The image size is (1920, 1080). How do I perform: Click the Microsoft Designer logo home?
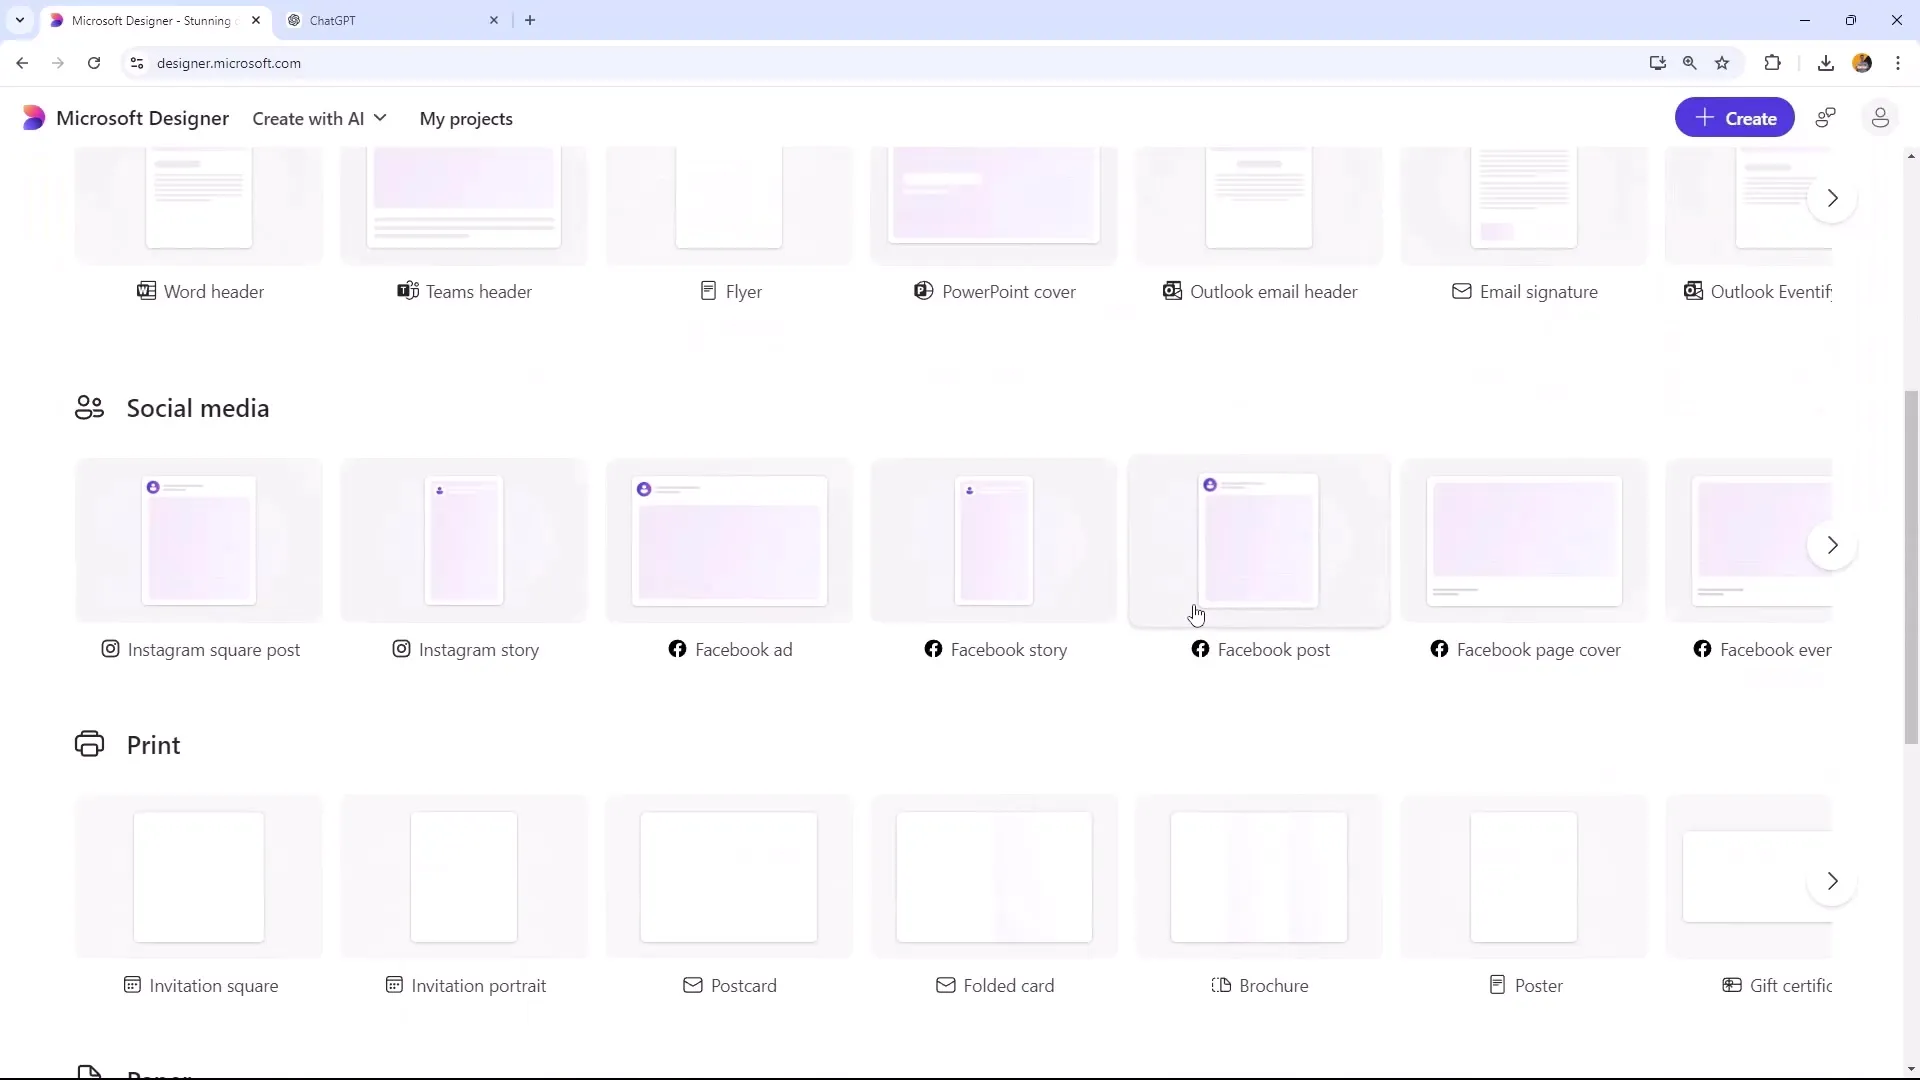(32, 117)
